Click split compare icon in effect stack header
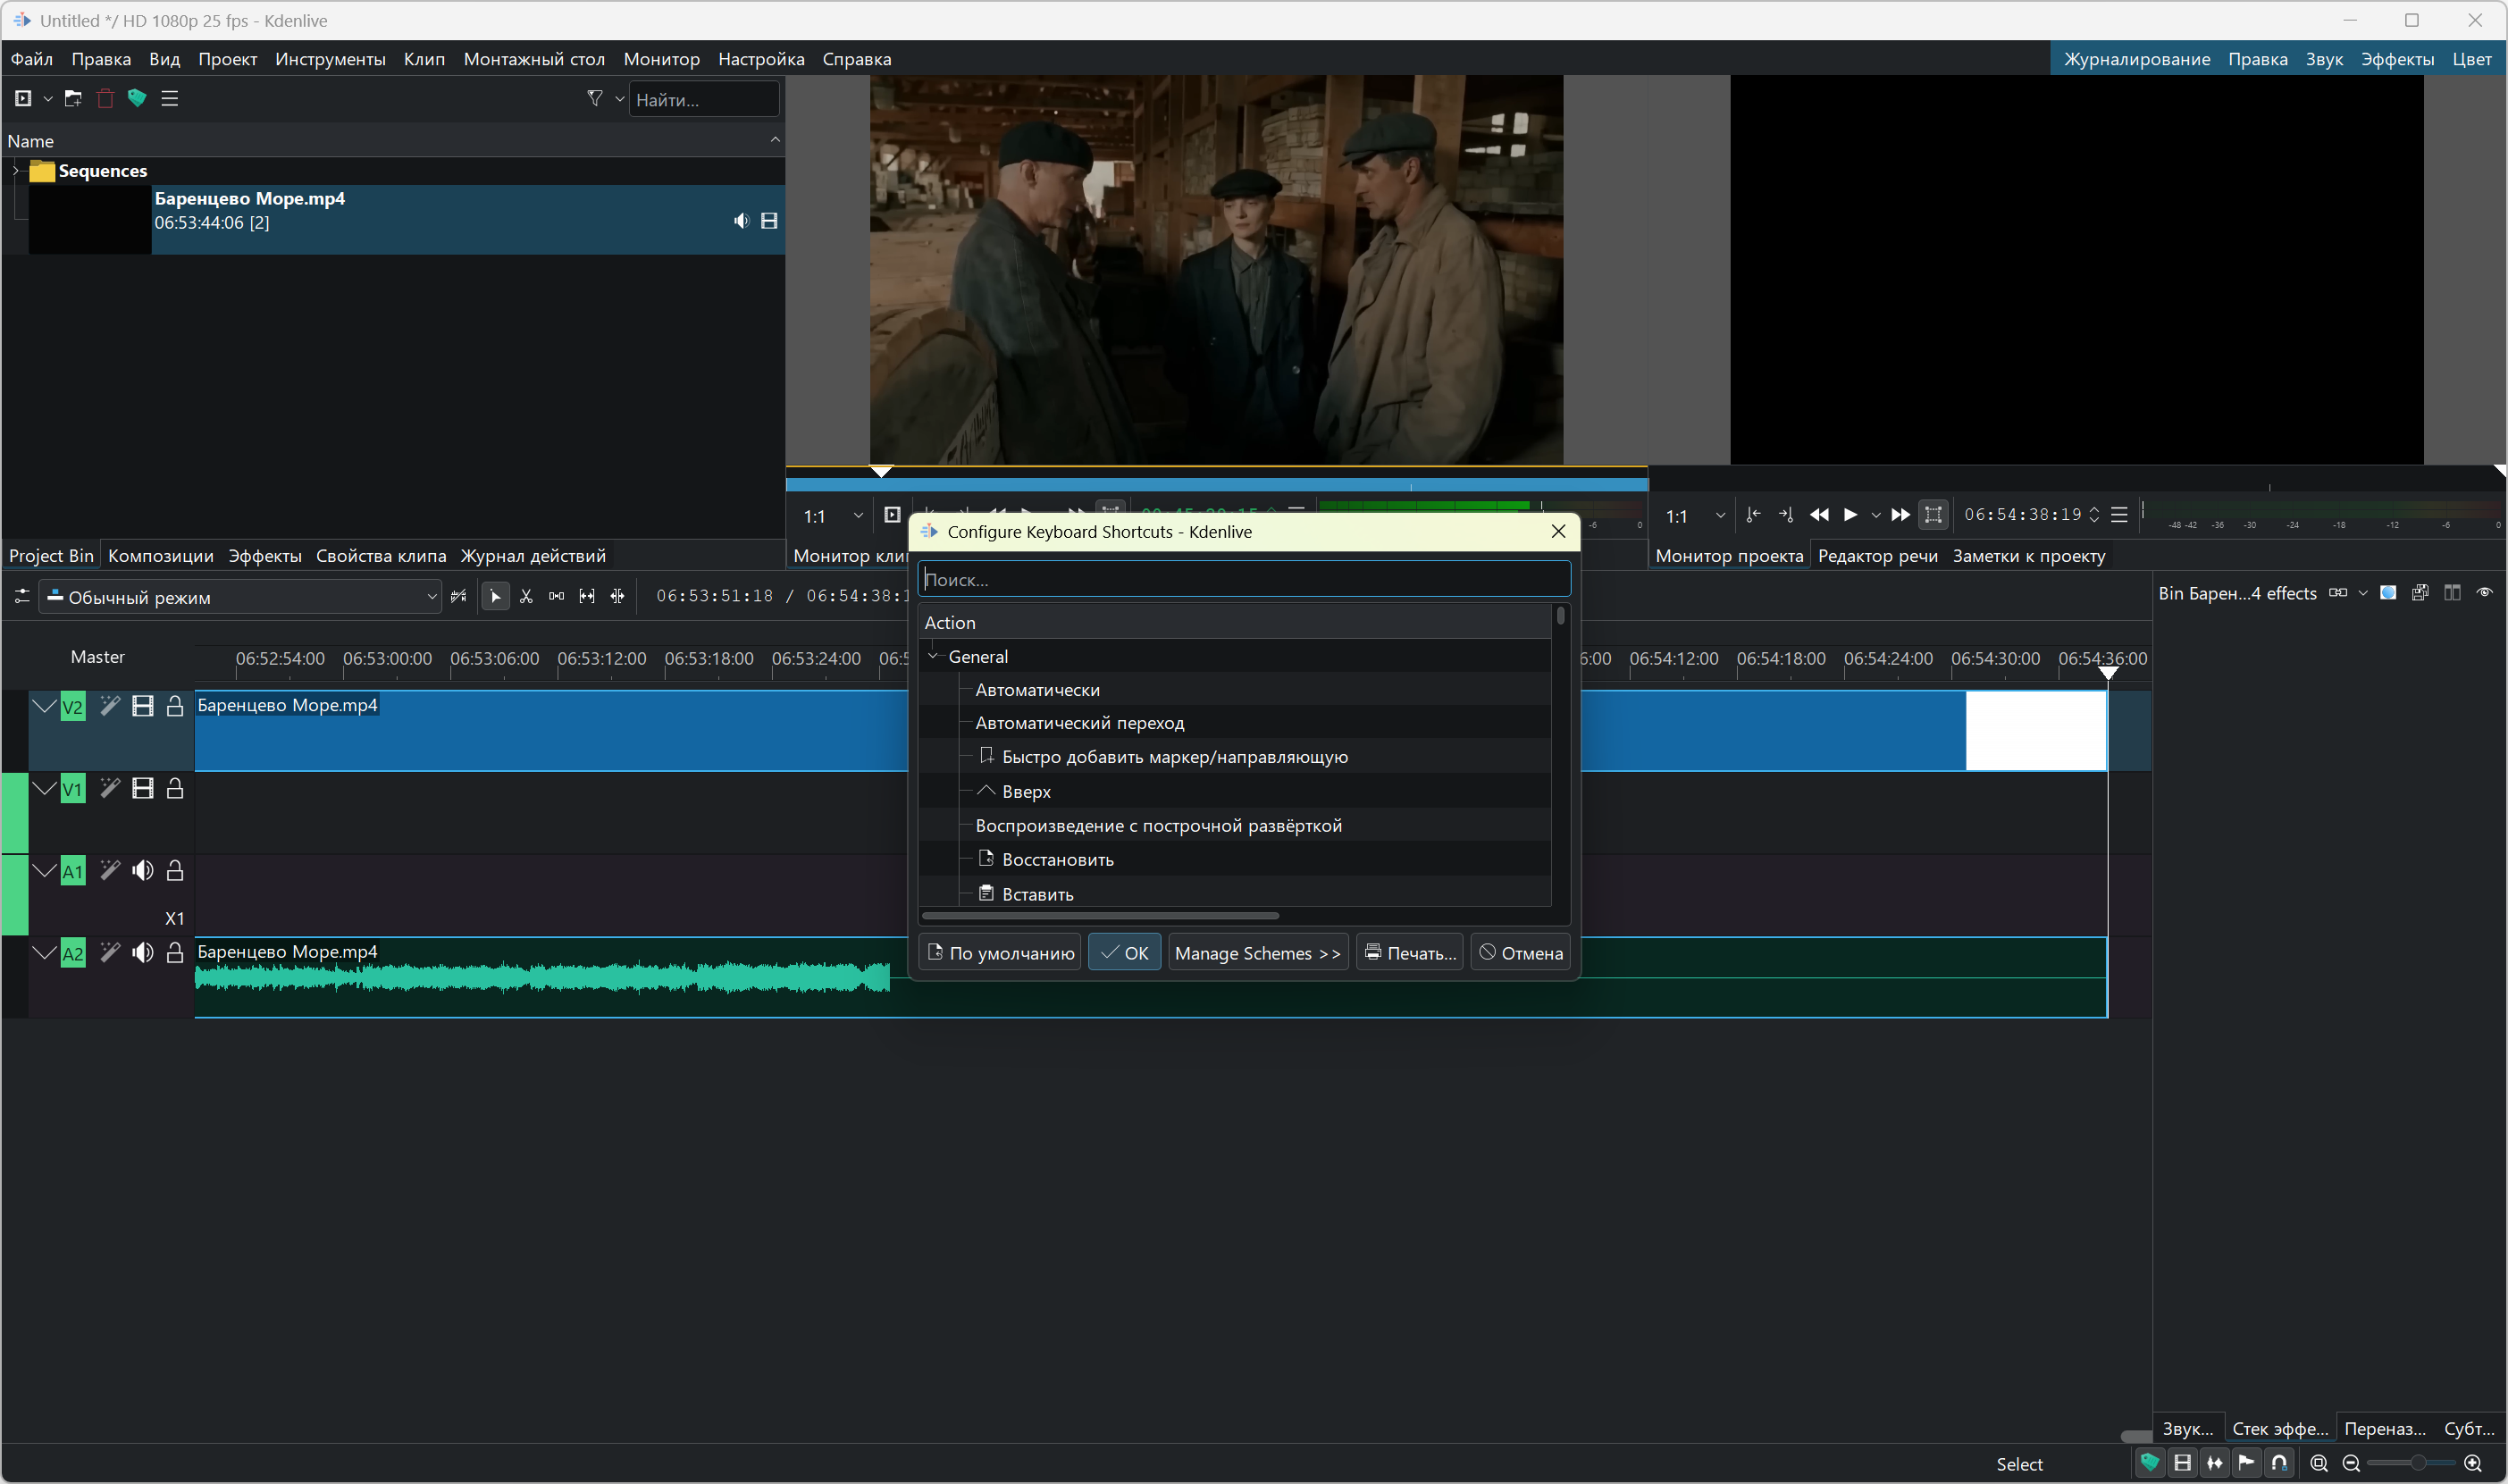 tap(2452, 593)
